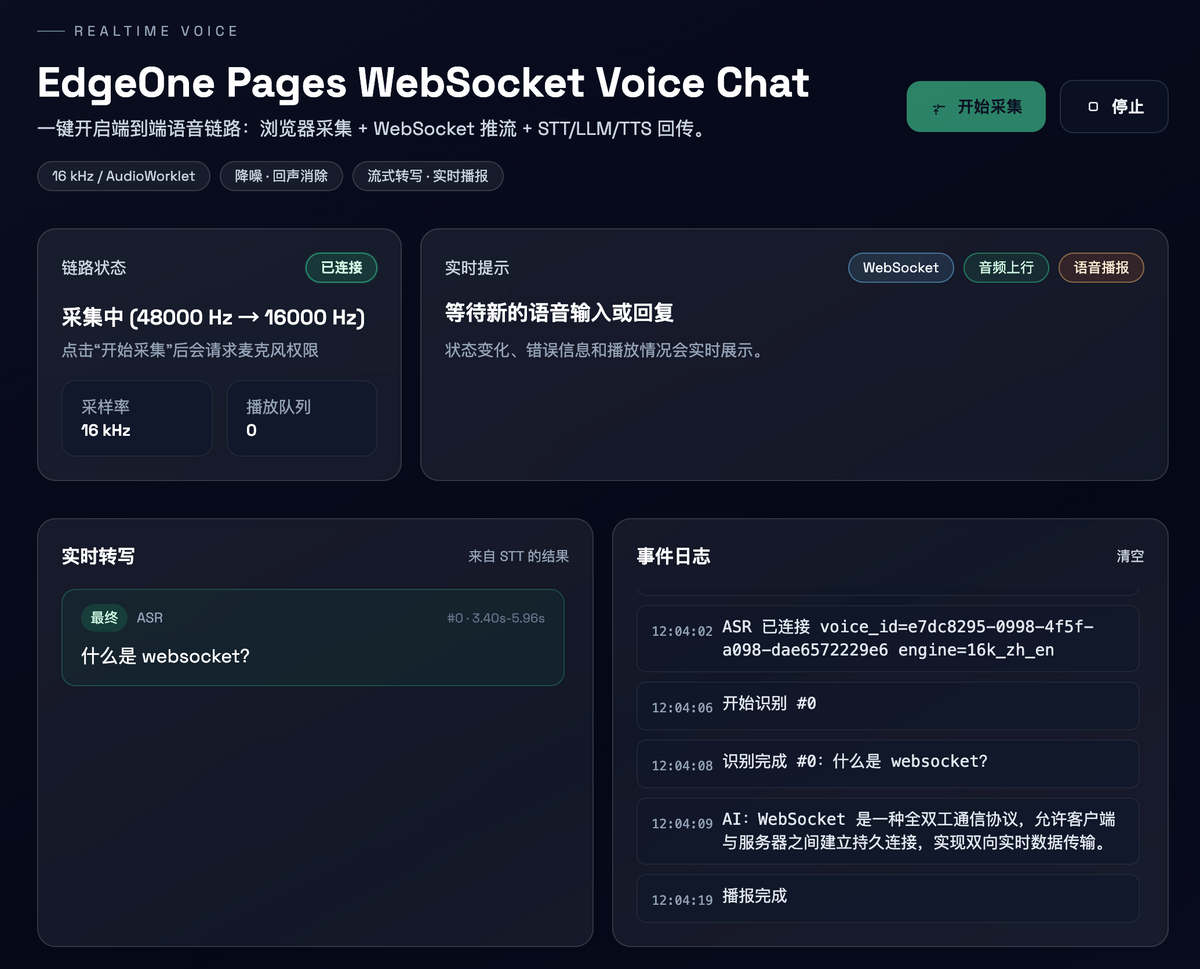Click the stop square icon inside the 停止 button
The width and height of the screenshot is (1200, 969).
tap(1094, 105)
